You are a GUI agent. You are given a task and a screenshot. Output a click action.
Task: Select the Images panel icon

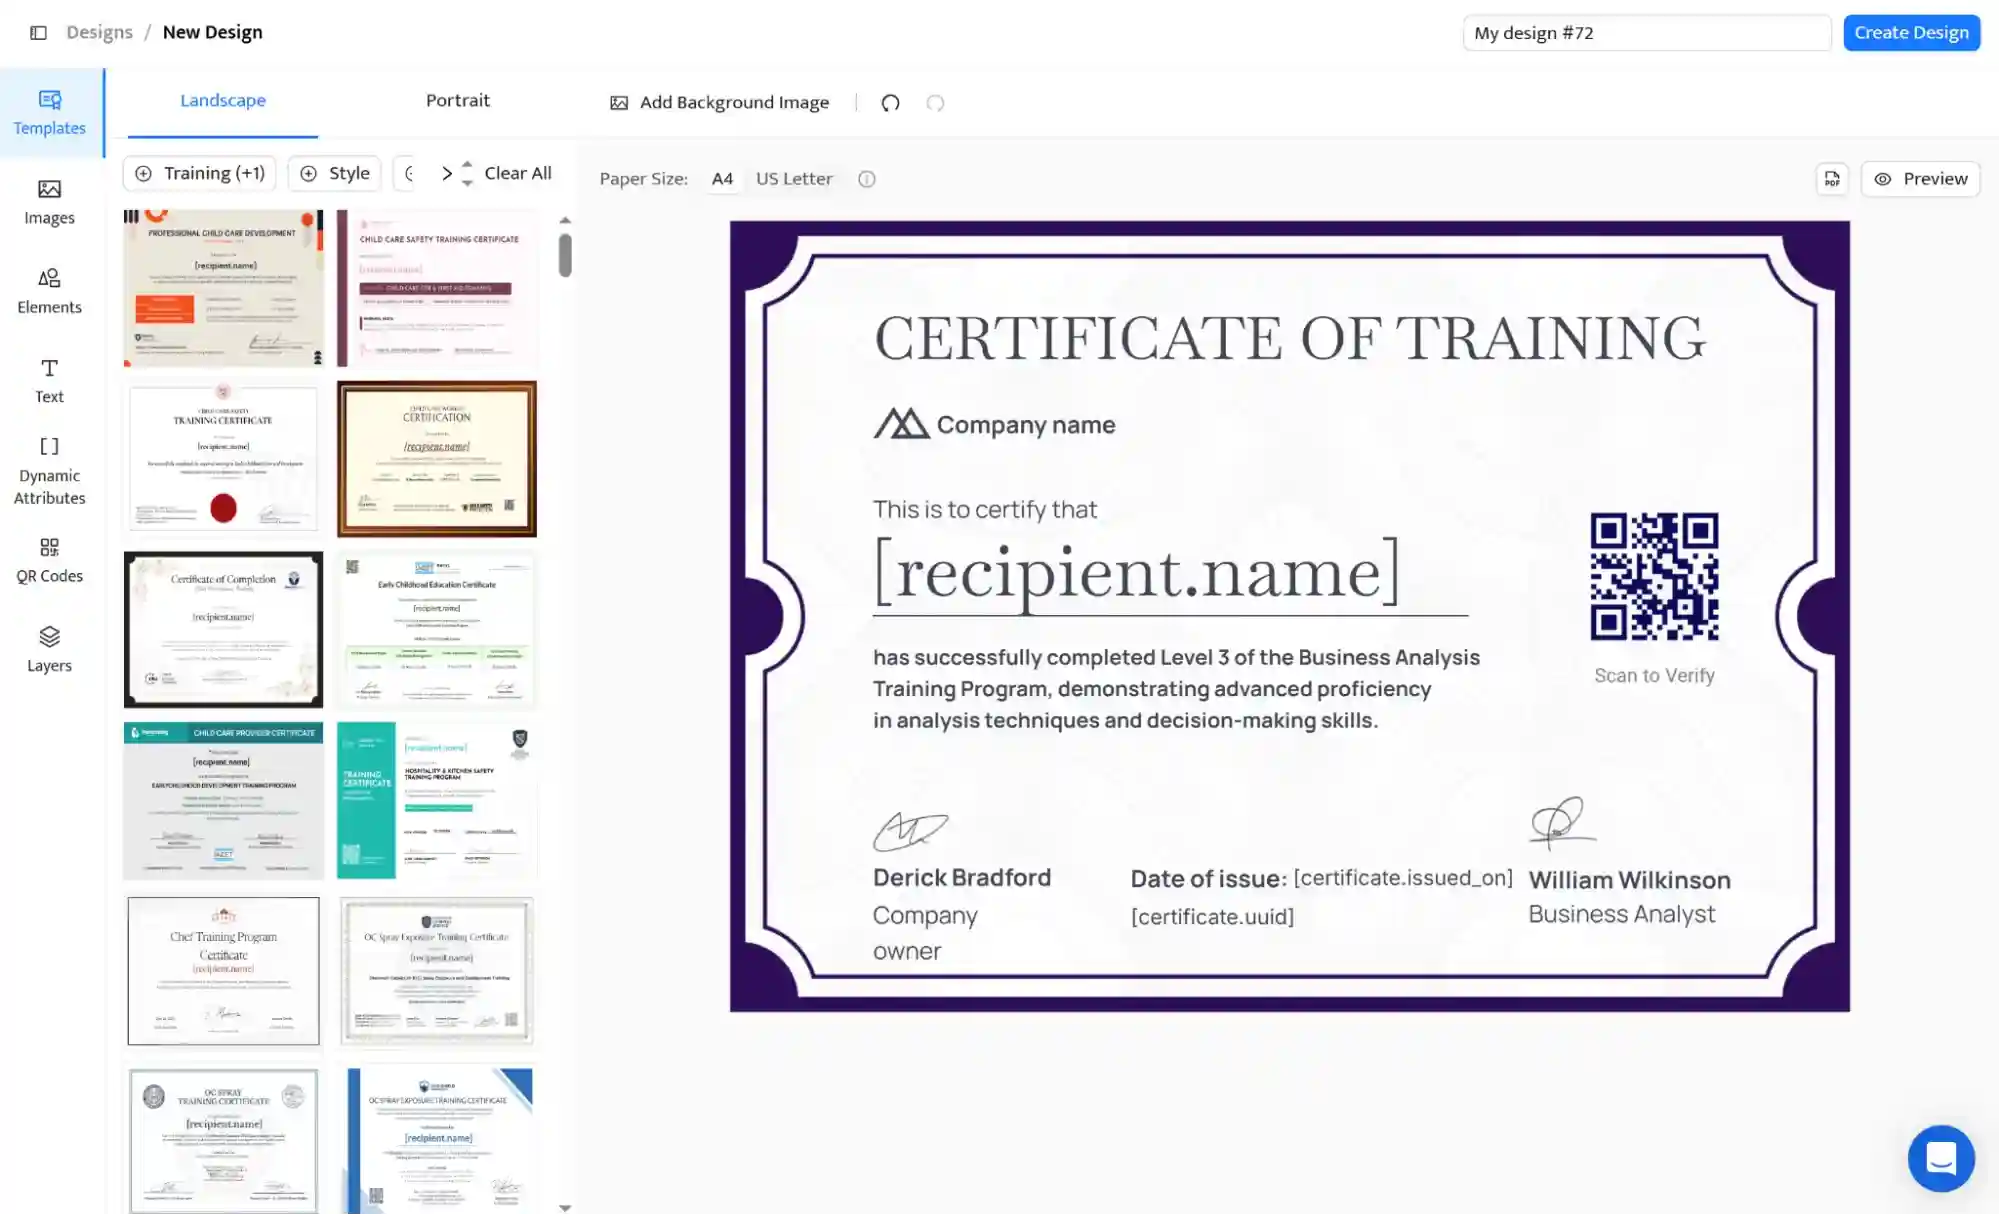(x=49, y=201)
